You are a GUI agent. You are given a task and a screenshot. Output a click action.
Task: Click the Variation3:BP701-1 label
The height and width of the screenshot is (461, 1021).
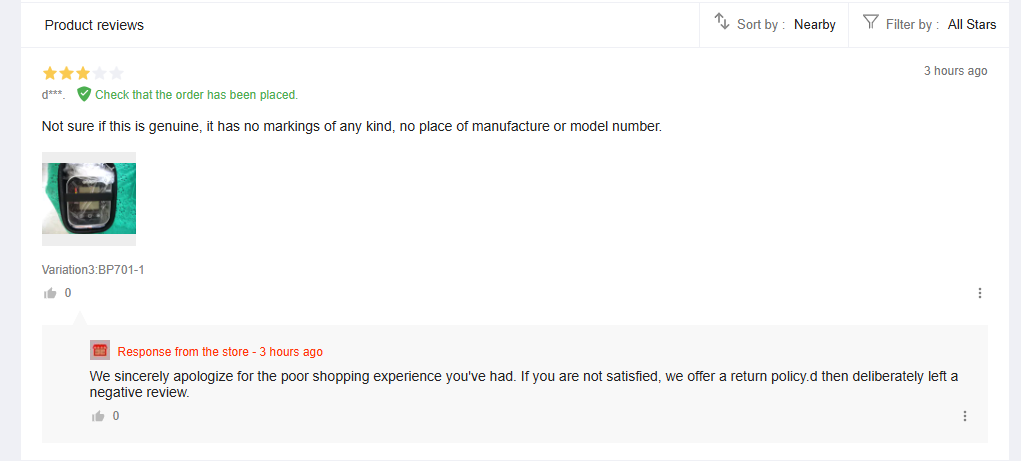pos(93,270)
